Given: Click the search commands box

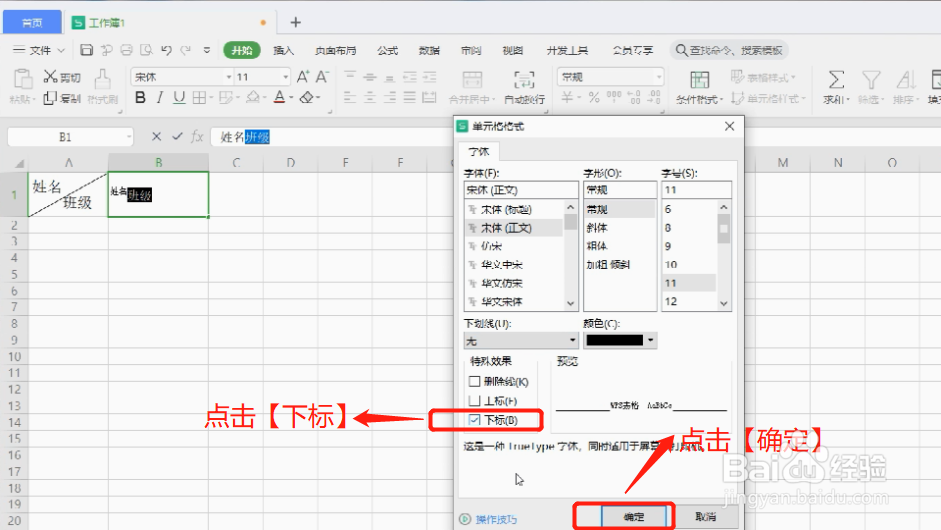Looking at the screenshot, I should point(729,50).
